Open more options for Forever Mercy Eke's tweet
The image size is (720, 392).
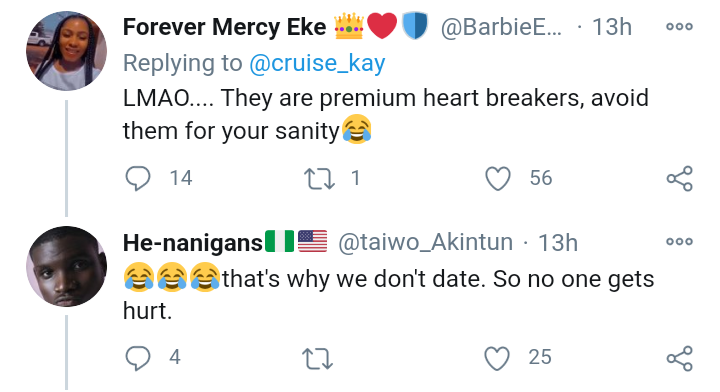680,27
